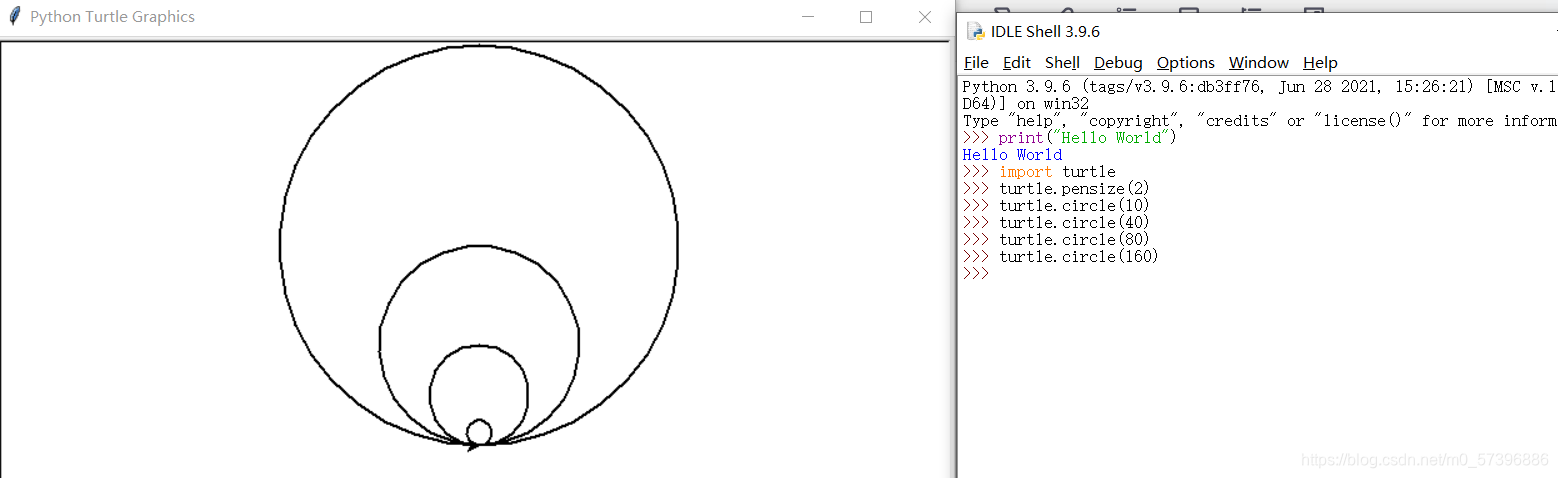1558x478 pixels.
Task: Click the import turtle line
Action: (1039, 171)
